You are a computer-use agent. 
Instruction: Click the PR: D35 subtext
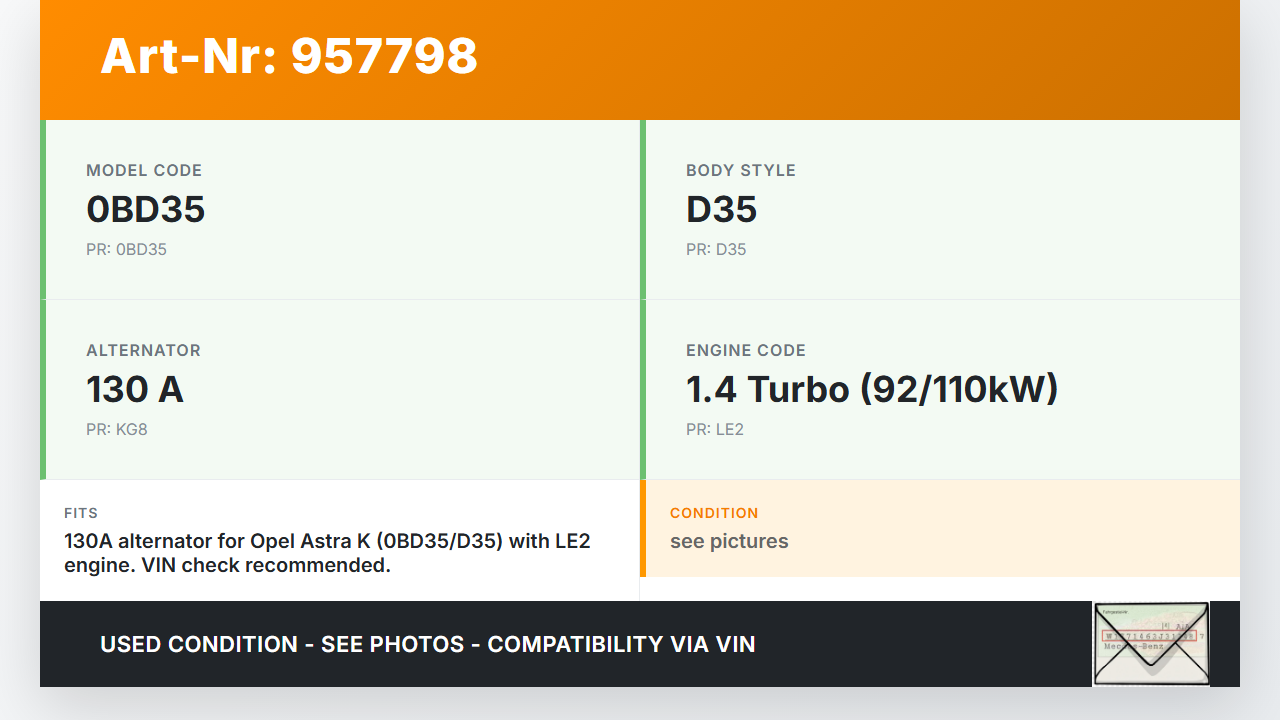point(716,249)
